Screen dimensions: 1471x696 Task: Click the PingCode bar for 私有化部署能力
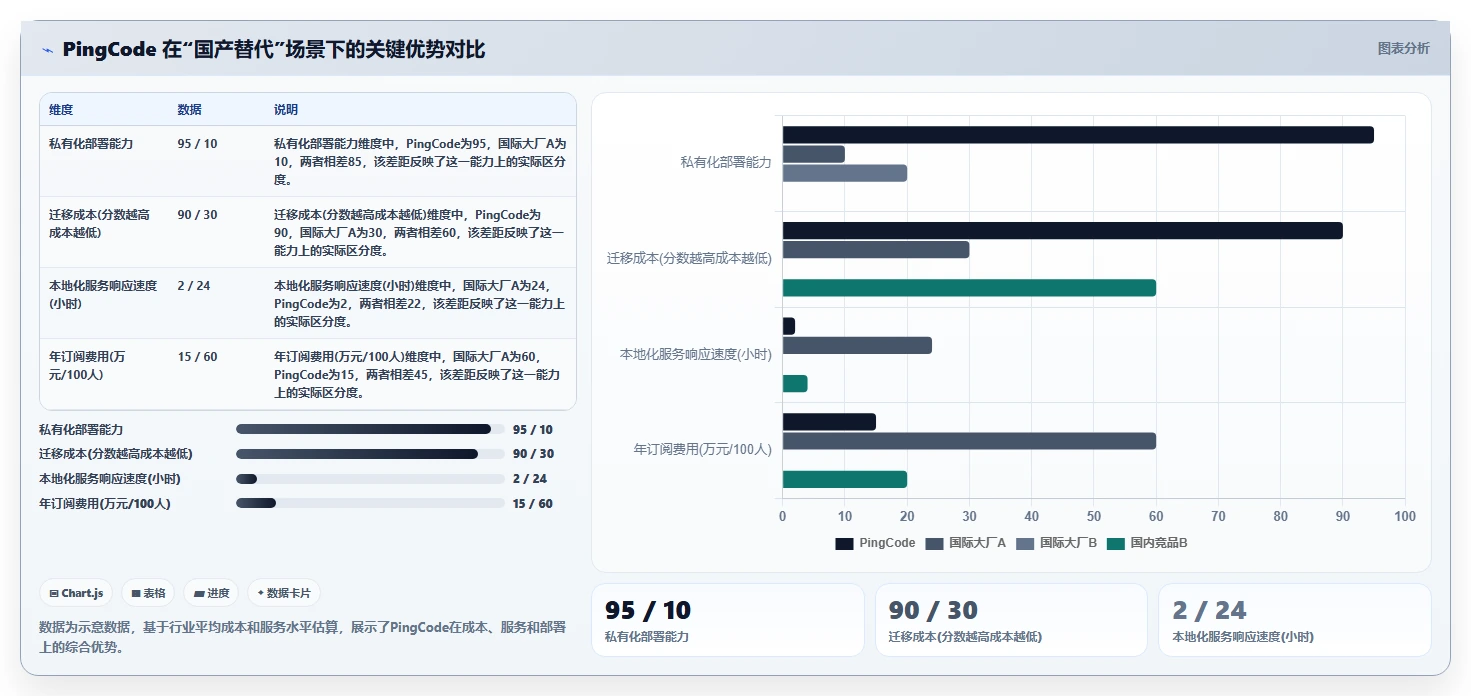coord(1078,135)
